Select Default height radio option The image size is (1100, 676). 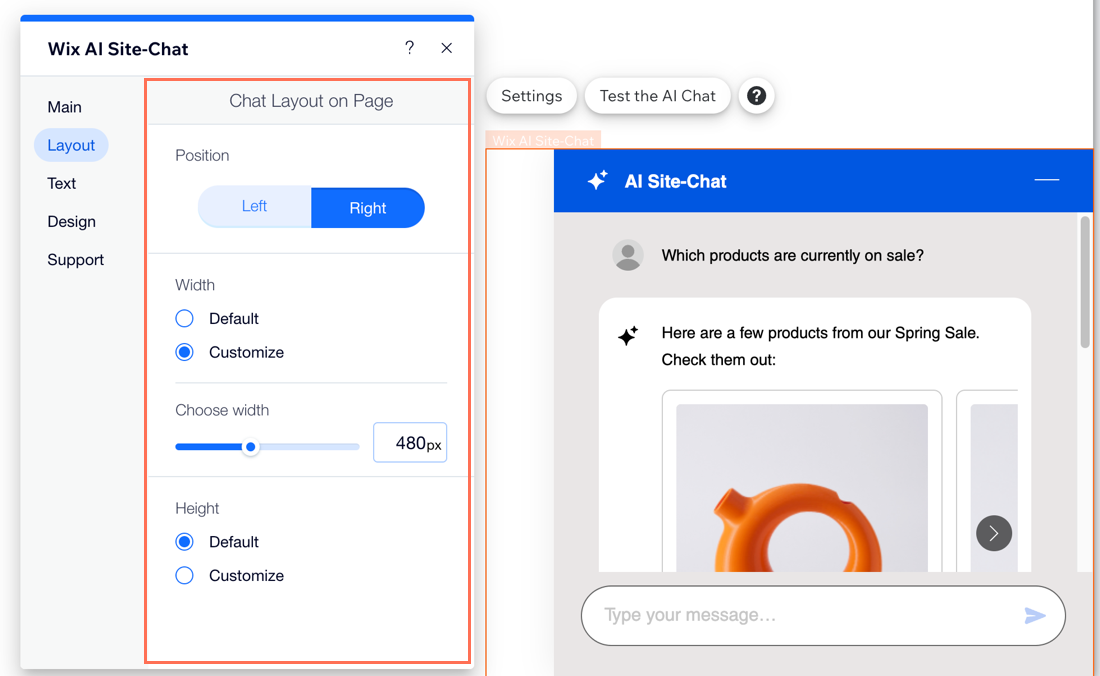point(185,541)
